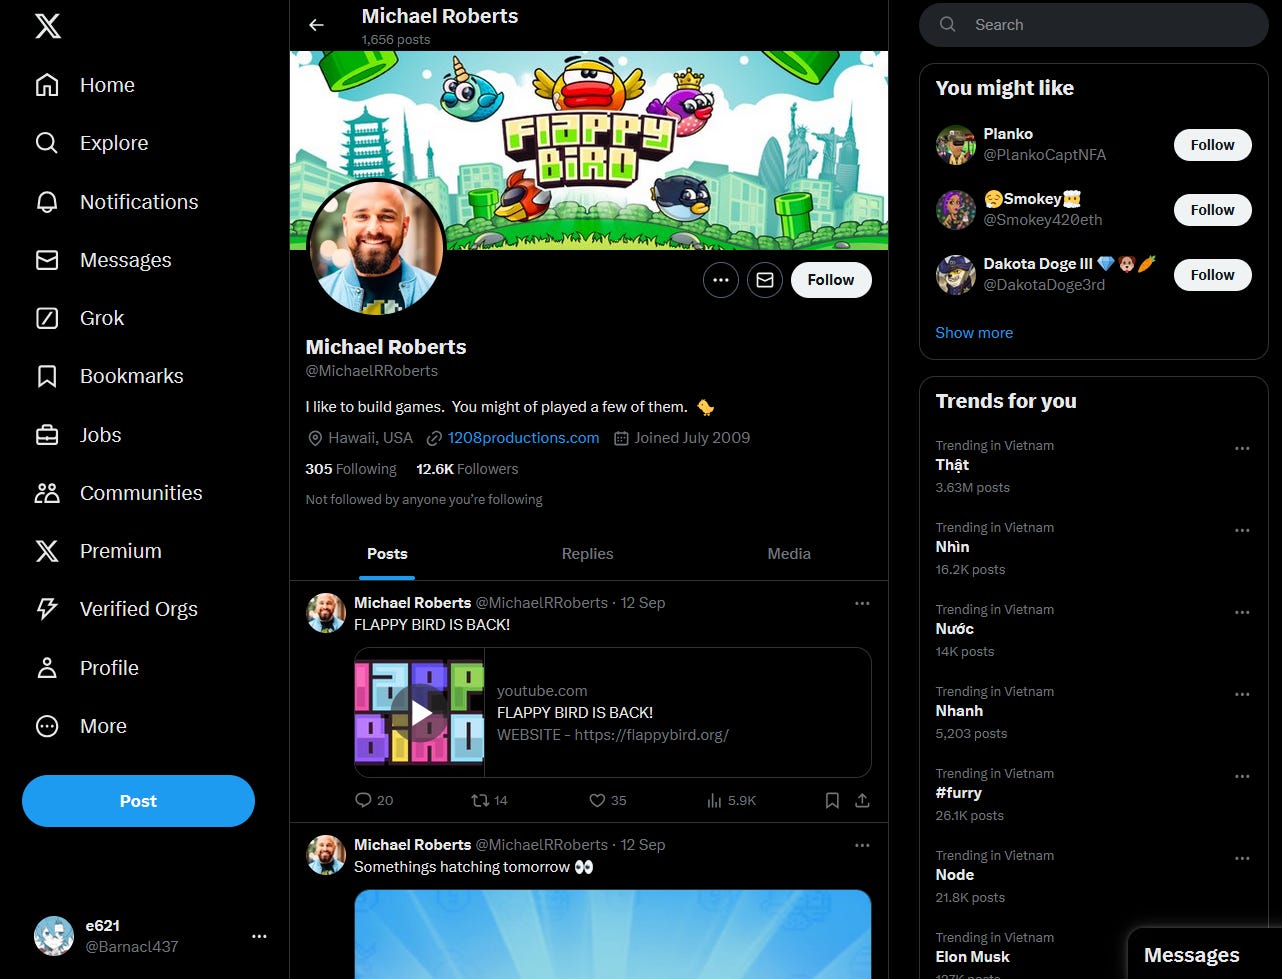
Task: Follow Michael Roberts
Action: click(x=831, y=280)
